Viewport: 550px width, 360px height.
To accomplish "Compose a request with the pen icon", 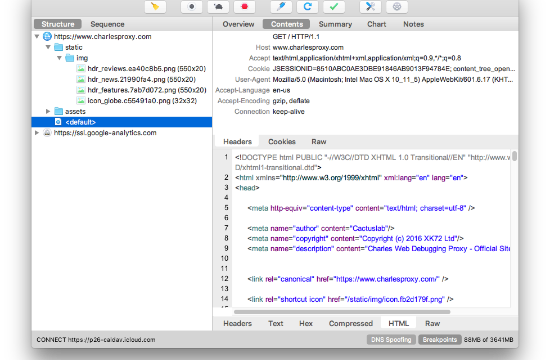I will [281, 7].
